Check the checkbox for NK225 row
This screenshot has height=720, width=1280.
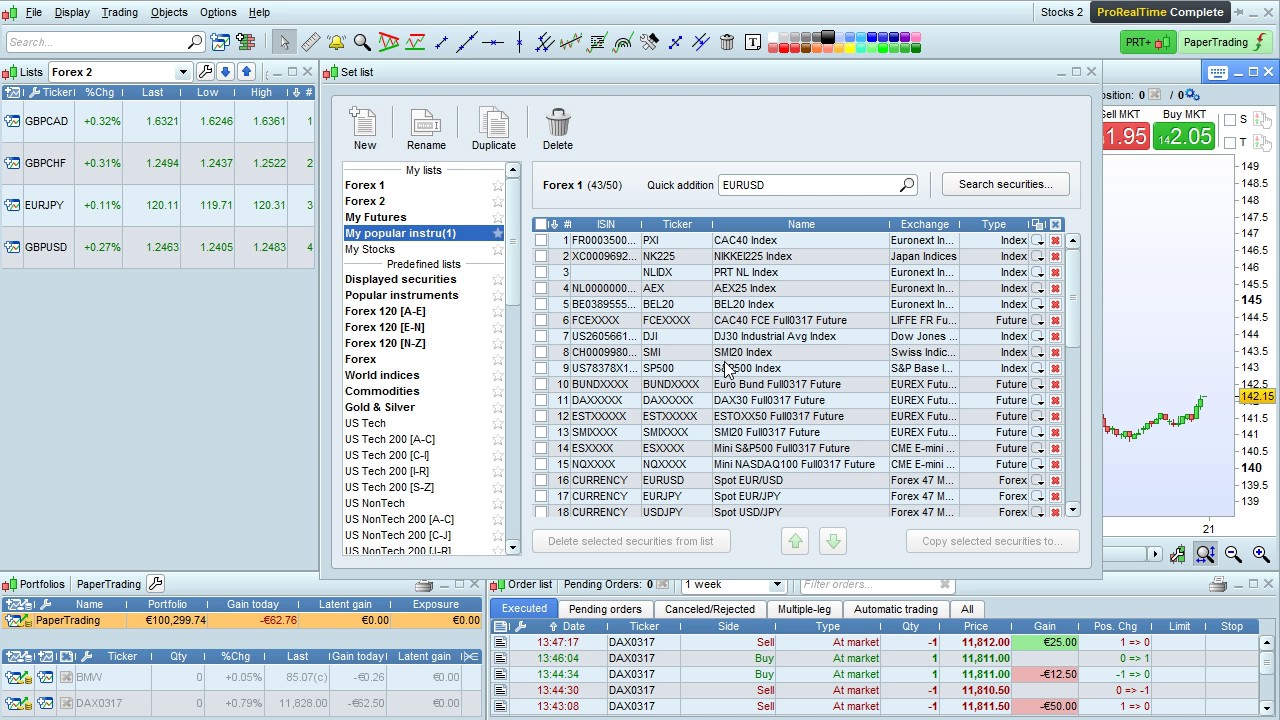(541, 256)
